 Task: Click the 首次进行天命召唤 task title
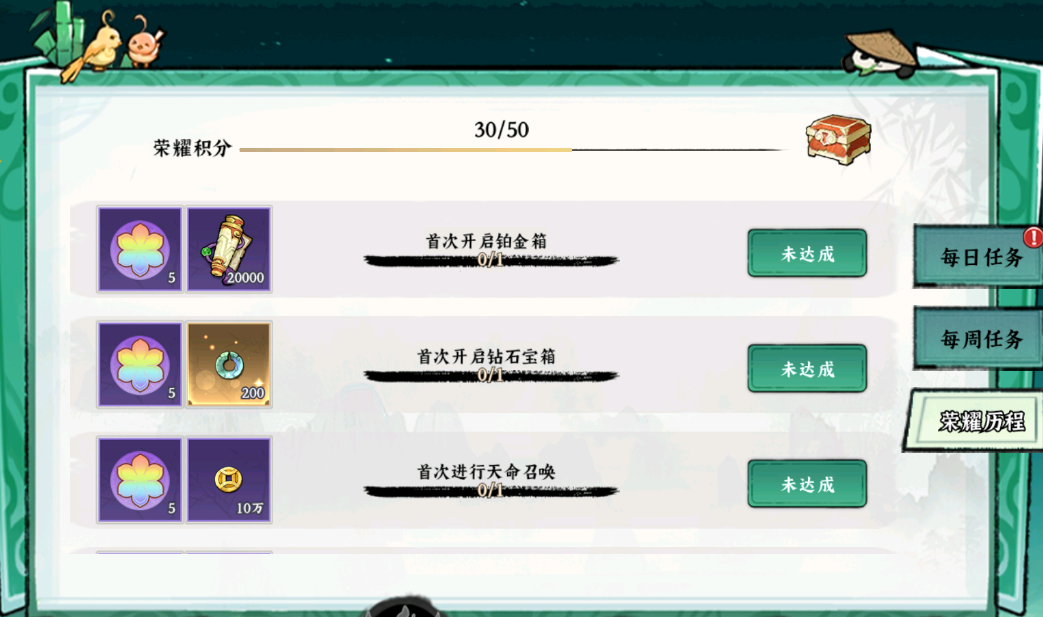(486, 471)
